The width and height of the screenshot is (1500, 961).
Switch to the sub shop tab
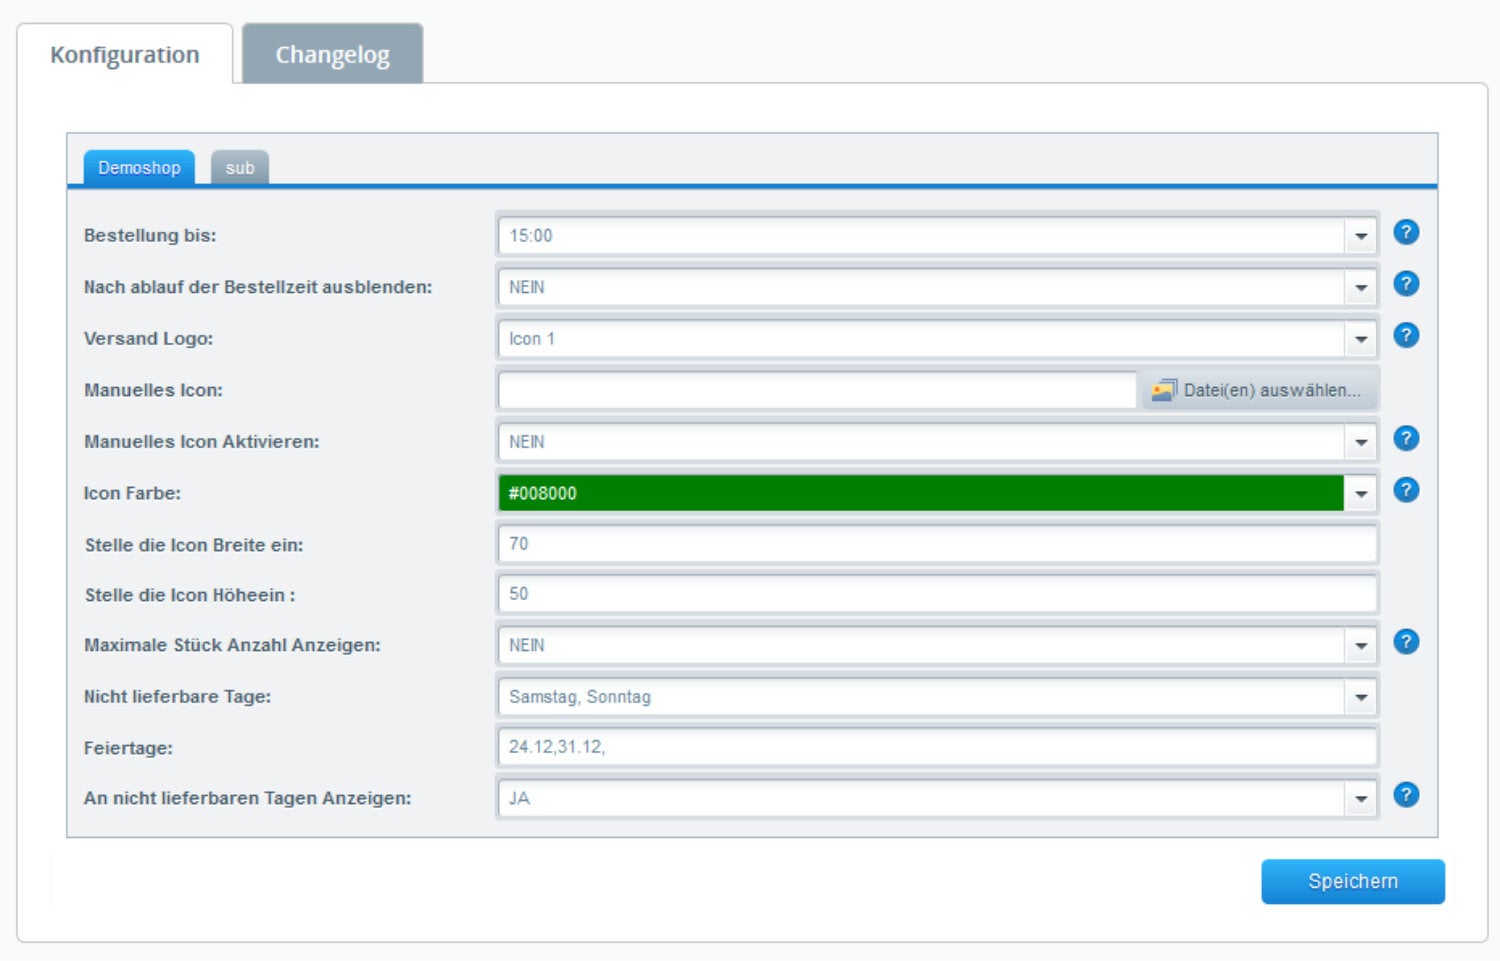(240, 167)
